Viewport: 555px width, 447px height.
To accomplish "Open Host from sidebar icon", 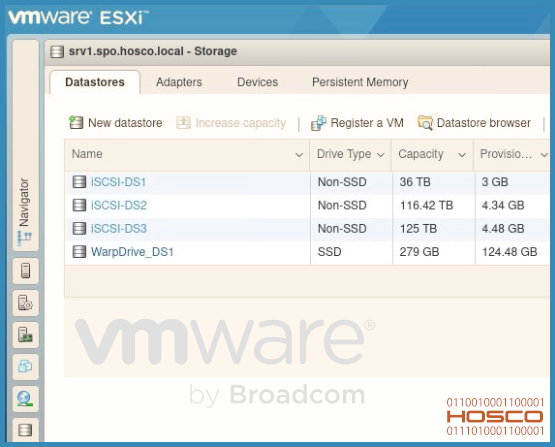I will (x=25, y=271).
